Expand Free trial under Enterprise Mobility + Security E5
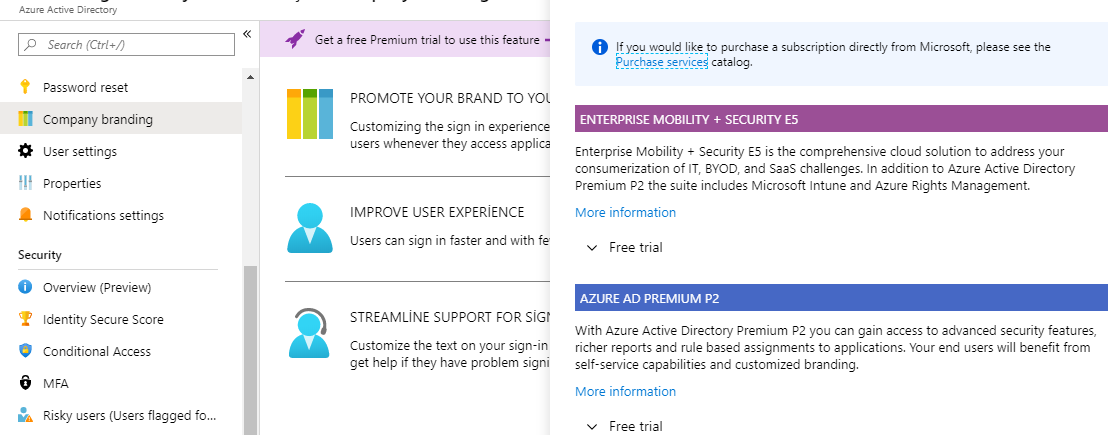 click(x=625, y=247)
